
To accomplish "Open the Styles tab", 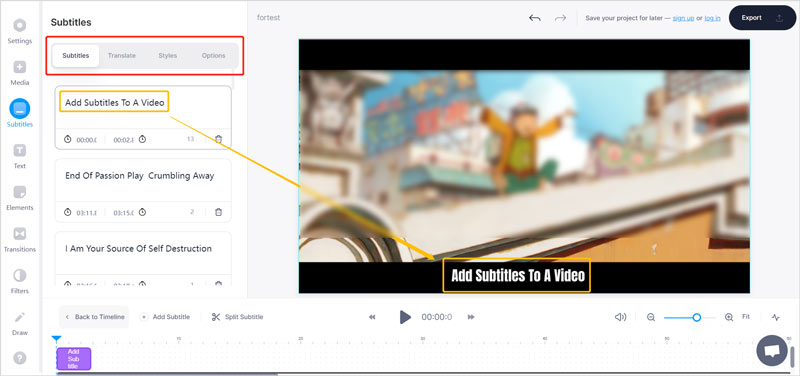I will point(167,56).
